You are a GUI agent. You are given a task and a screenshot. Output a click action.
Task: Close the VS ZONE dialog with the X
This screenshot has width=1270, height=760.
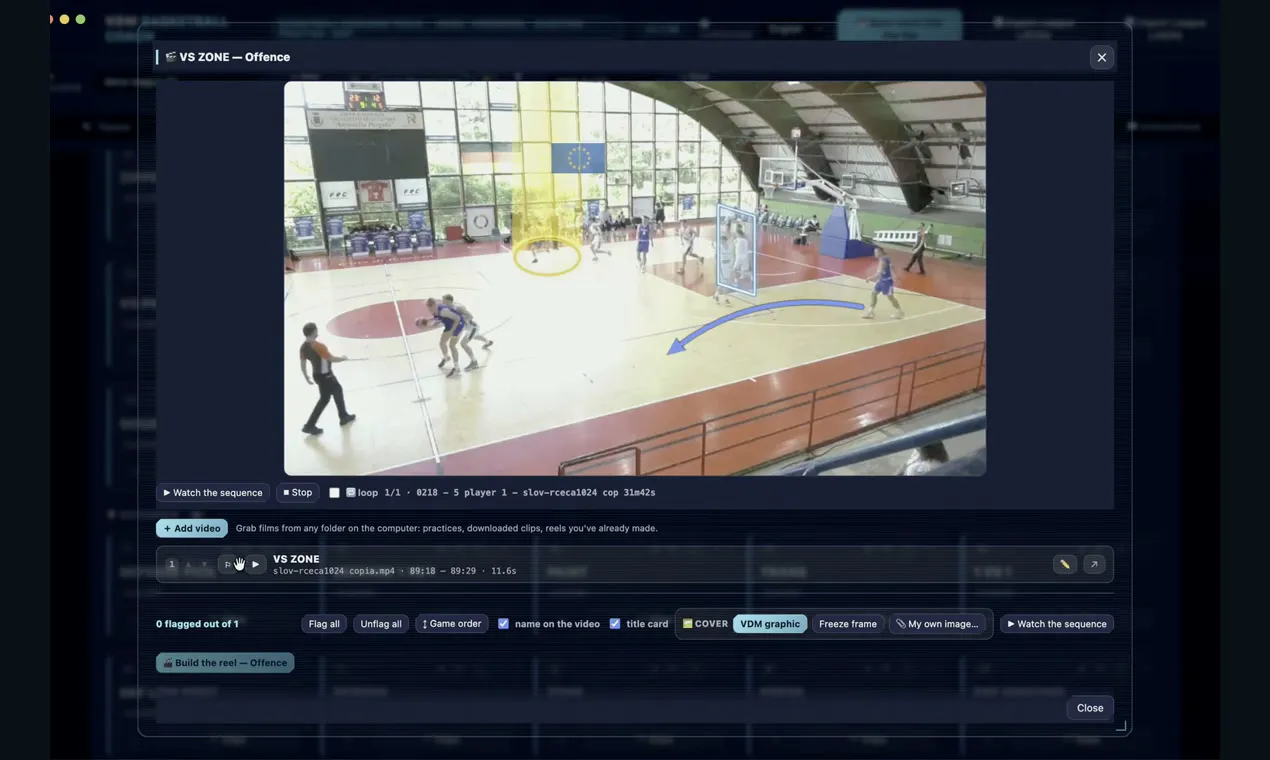[x=1101, y=57]
